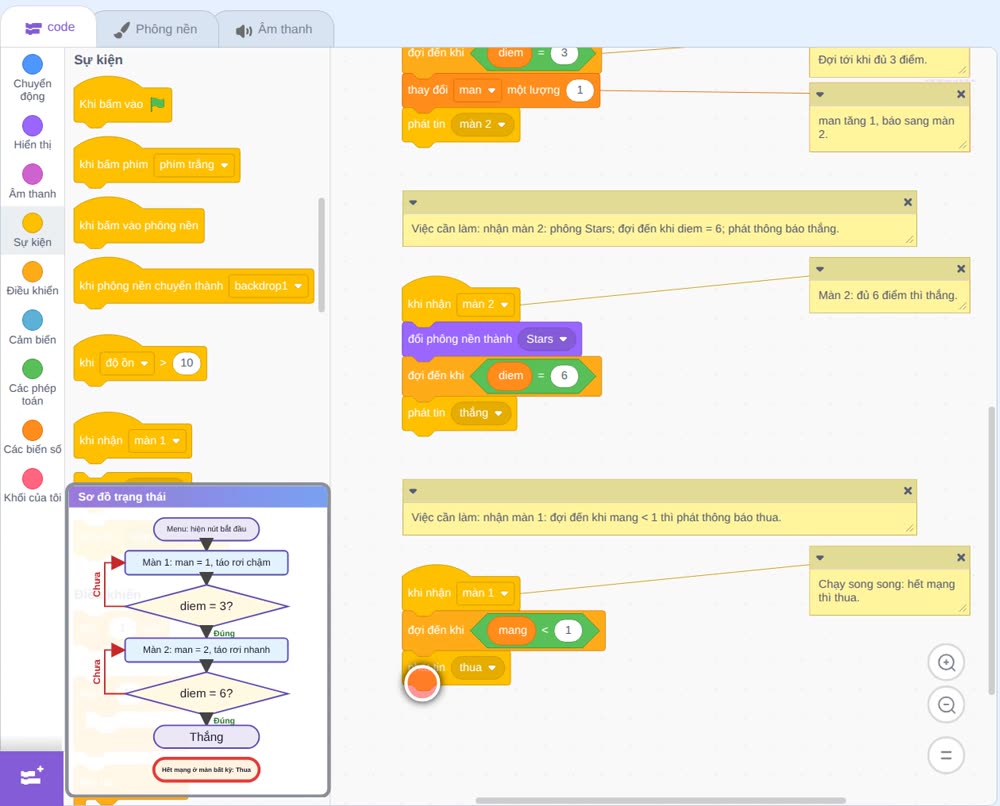Viewport: 1000px width, 806px height.
Task: Close the 'Chạy song song' comment
Action: pos(960,557)
